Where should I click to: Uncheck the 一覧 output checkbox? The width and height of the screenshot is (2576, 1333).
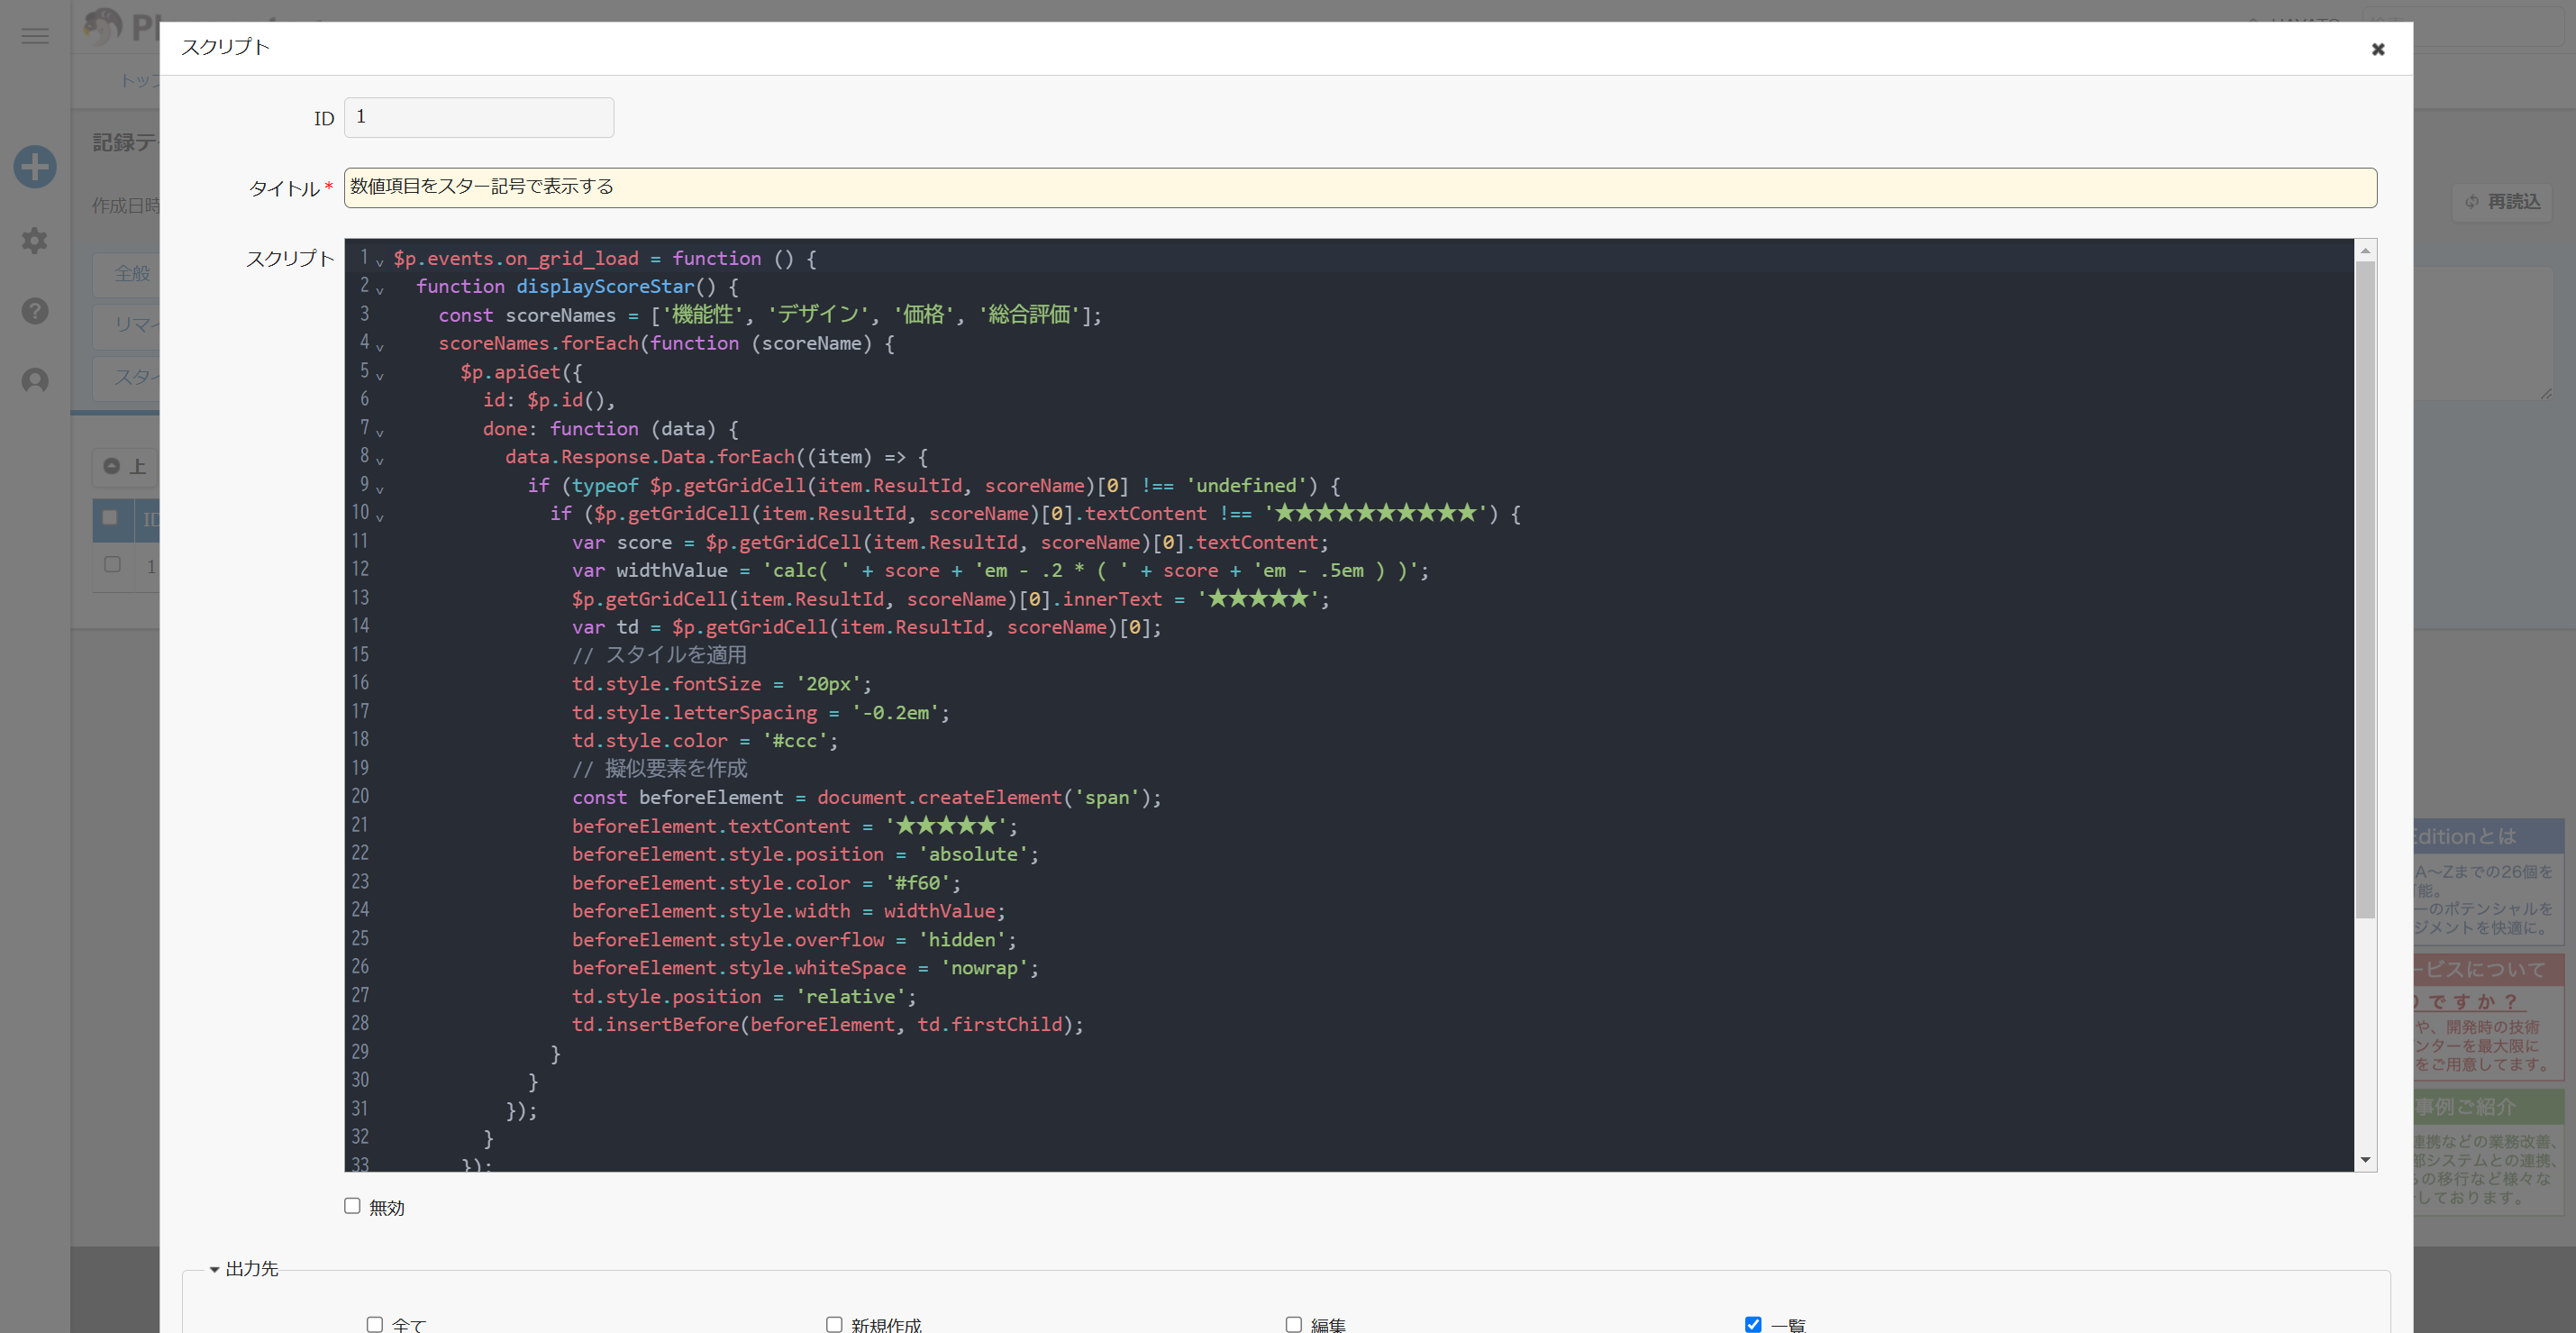pos(1752,1324)
